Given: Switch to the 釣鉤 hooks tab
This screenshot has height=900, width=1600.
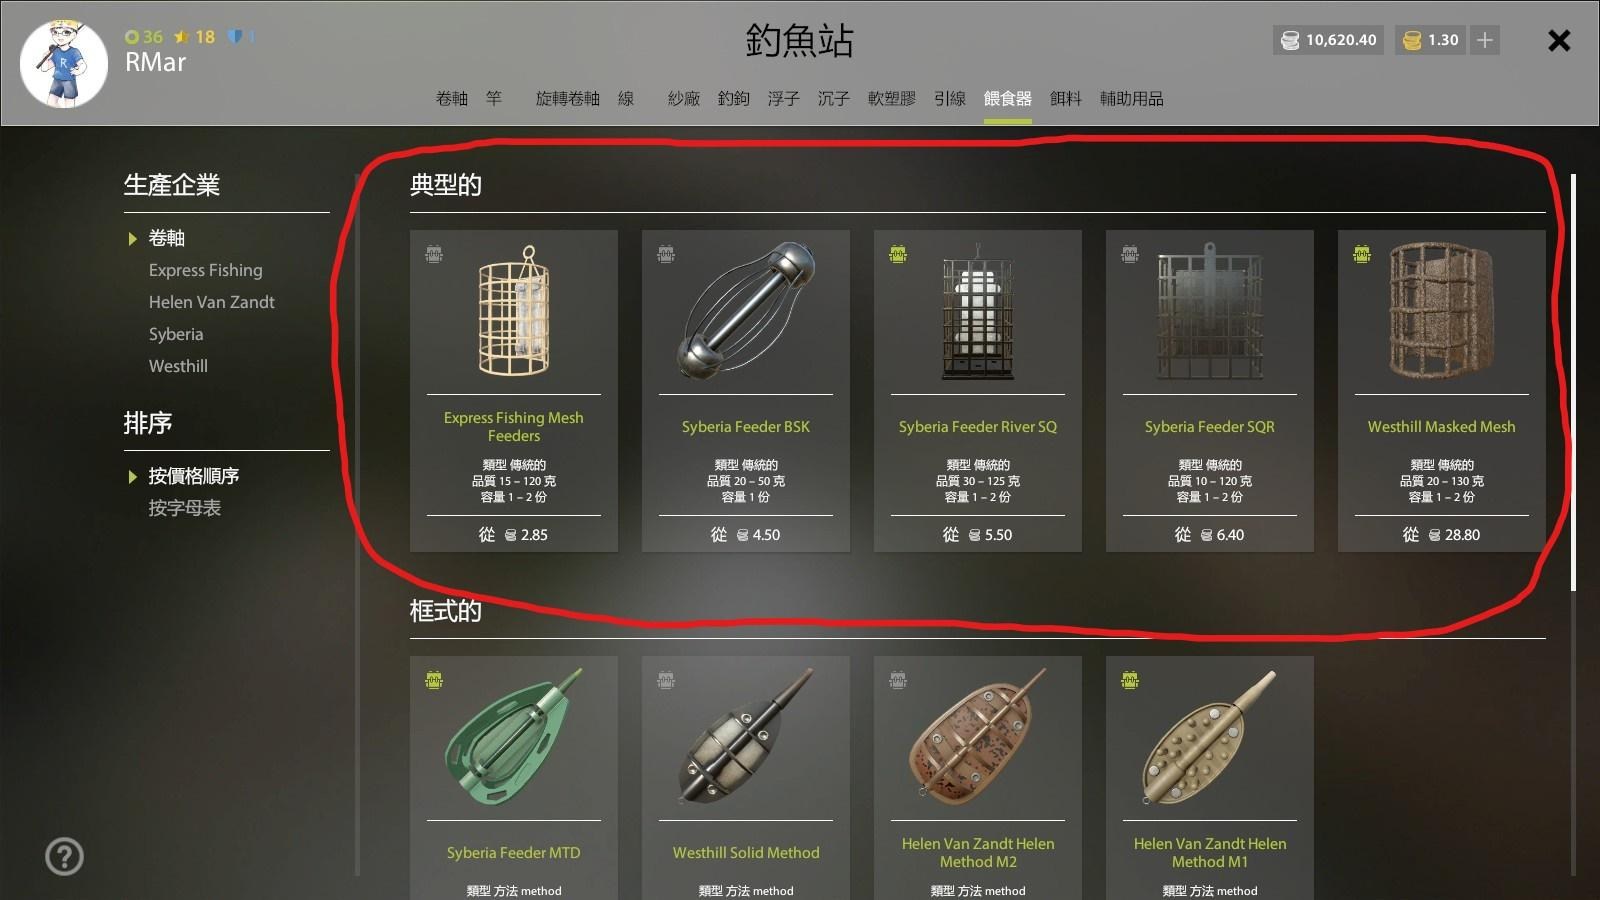Looking at the screenshot, I should [733, 98].
